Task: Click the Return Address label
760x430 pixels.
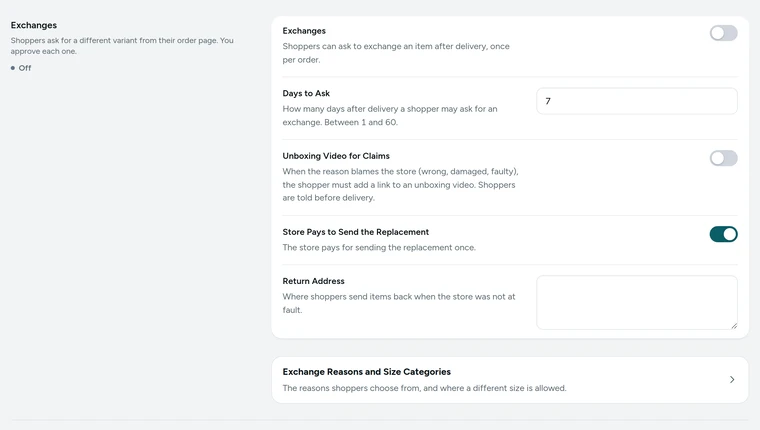Action: click(x=314, y=281)
